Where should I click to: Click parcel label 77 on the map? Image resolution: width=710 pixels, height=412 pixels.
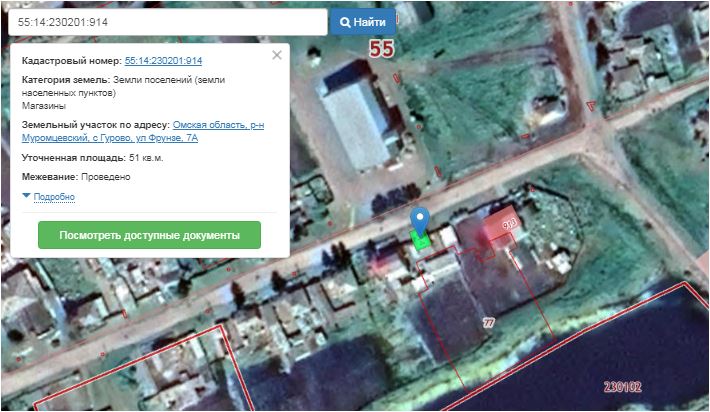pos(489,323)
